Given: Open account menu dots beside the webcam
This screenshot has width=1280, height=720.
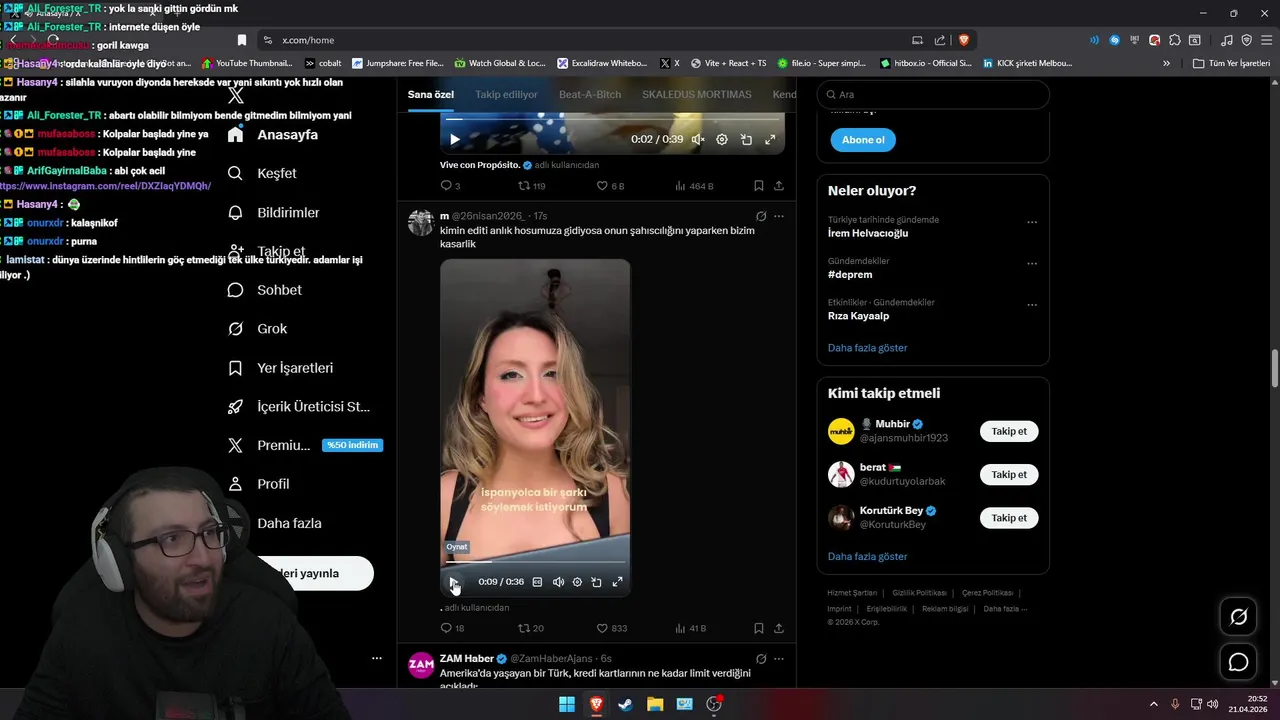Looking at the screenshot, I should pos(377,658).
